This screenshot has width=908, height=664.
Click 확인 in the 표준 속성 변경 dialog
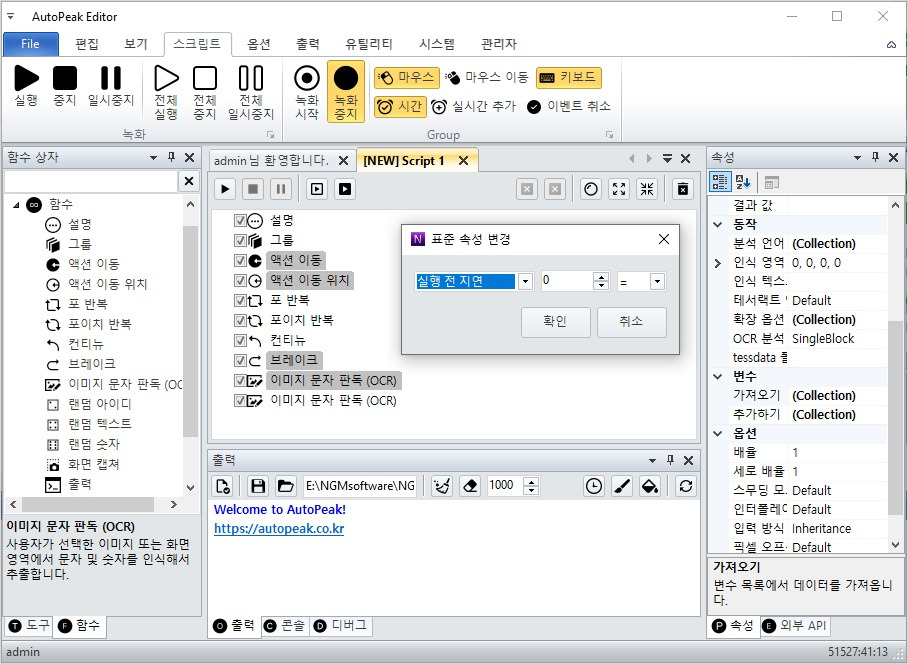click(555, 321)
